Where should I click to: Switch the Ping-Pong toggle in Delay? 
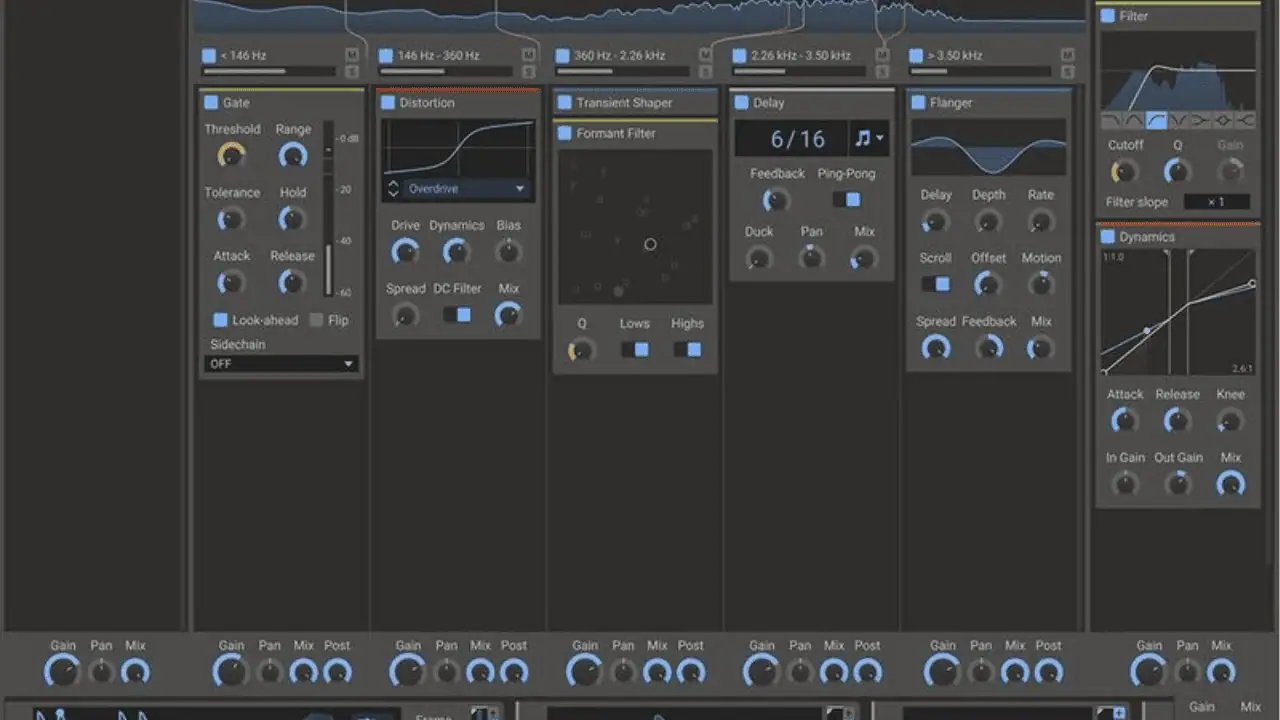coord(846,199)
